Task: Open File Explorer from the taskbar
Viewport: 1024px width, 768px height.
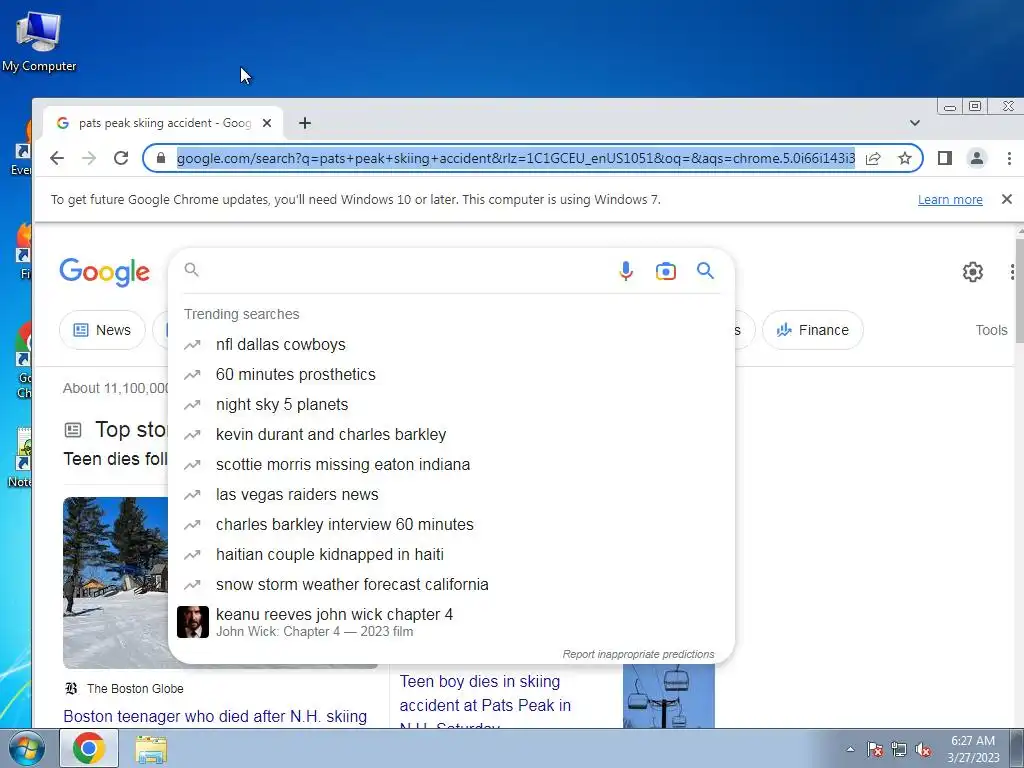Action: [151, 749]
